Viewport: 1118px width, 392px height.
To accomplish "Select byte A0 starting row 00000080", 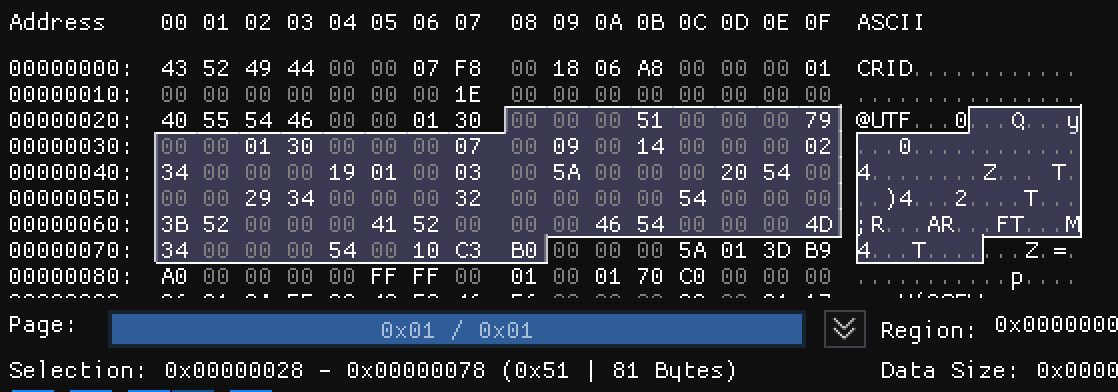I will click(x=173, y=276).
